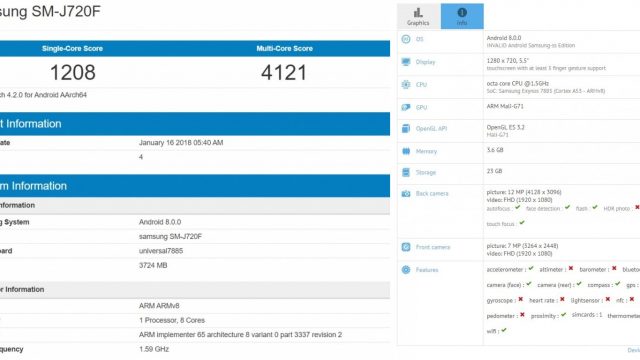Click the barometer red cross
This screenshot has height=360, width=640.
tap(614, 269)
